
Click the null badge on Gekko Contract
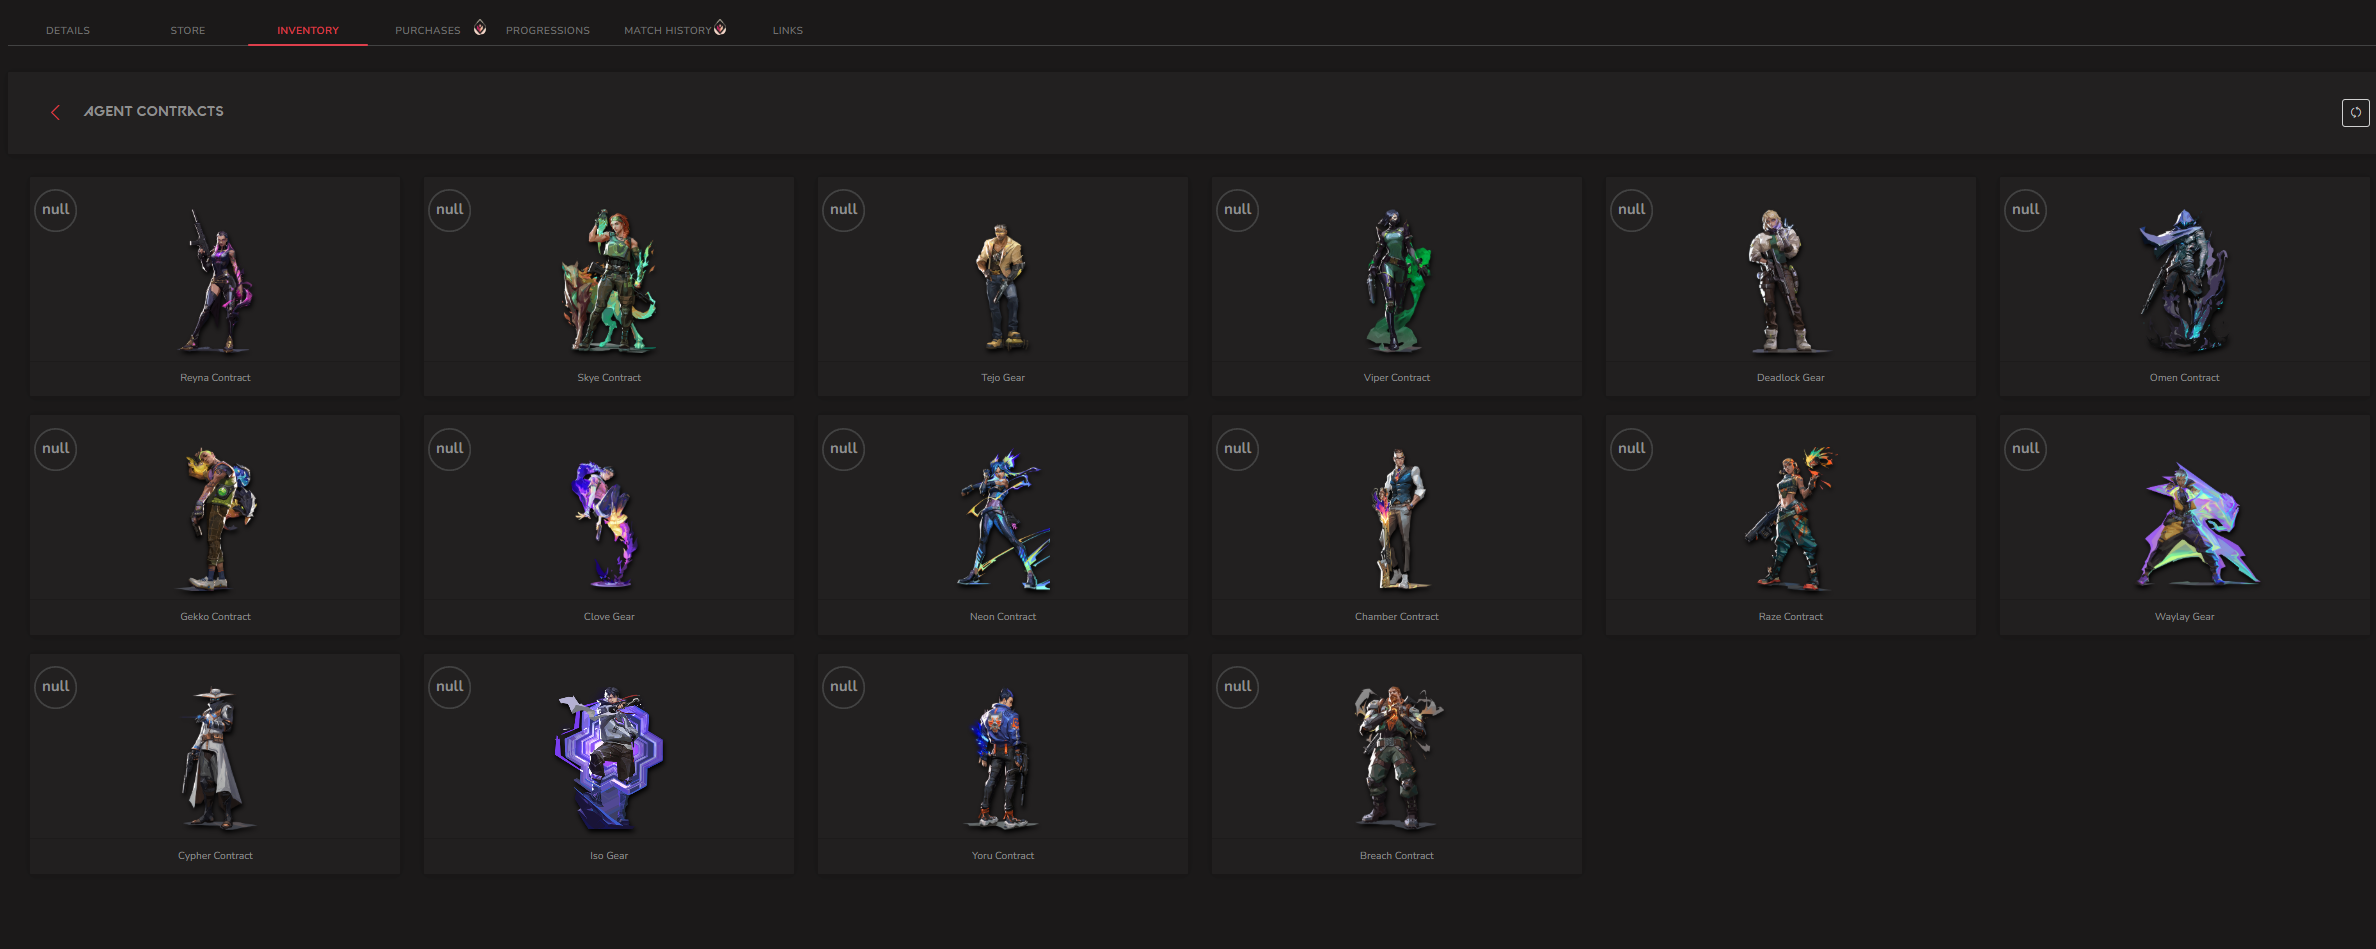tap(56, 449)
